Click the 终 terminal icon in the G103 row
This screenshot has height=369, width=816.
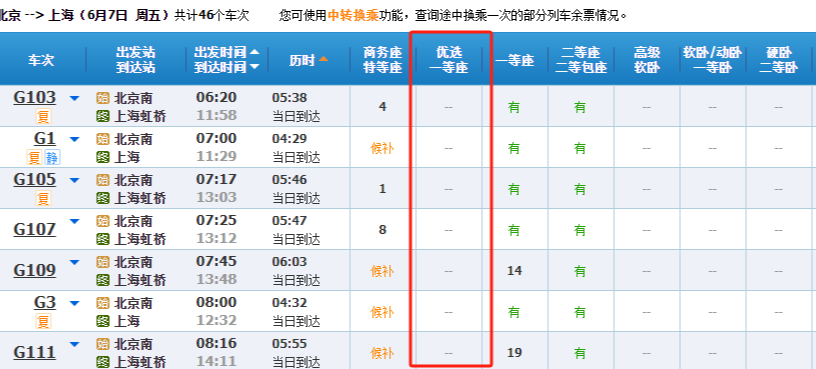103,116
